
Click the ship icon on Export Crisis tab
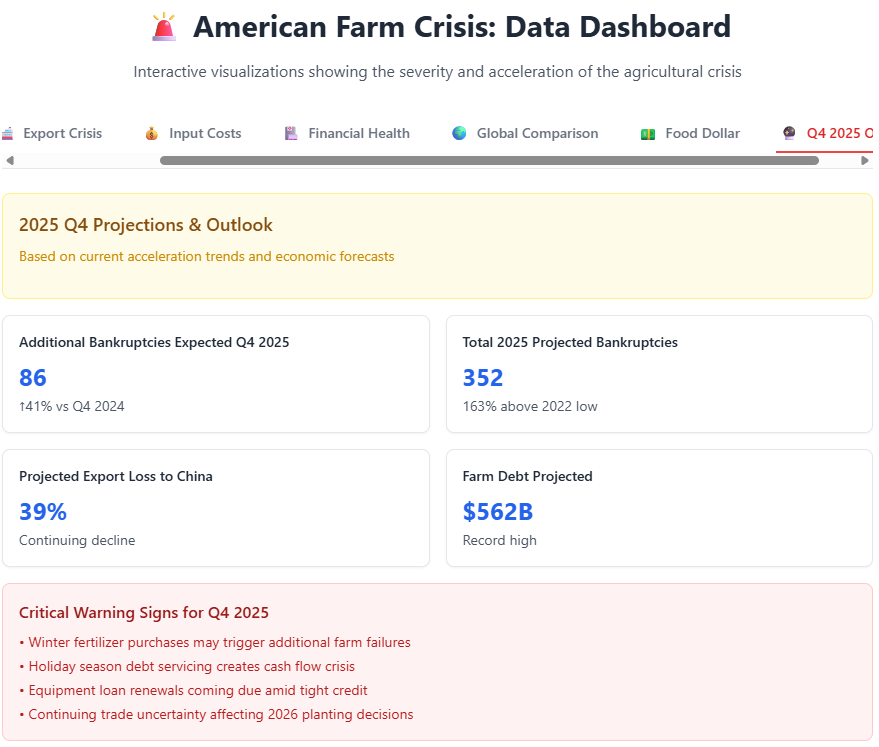pos(7,133)
